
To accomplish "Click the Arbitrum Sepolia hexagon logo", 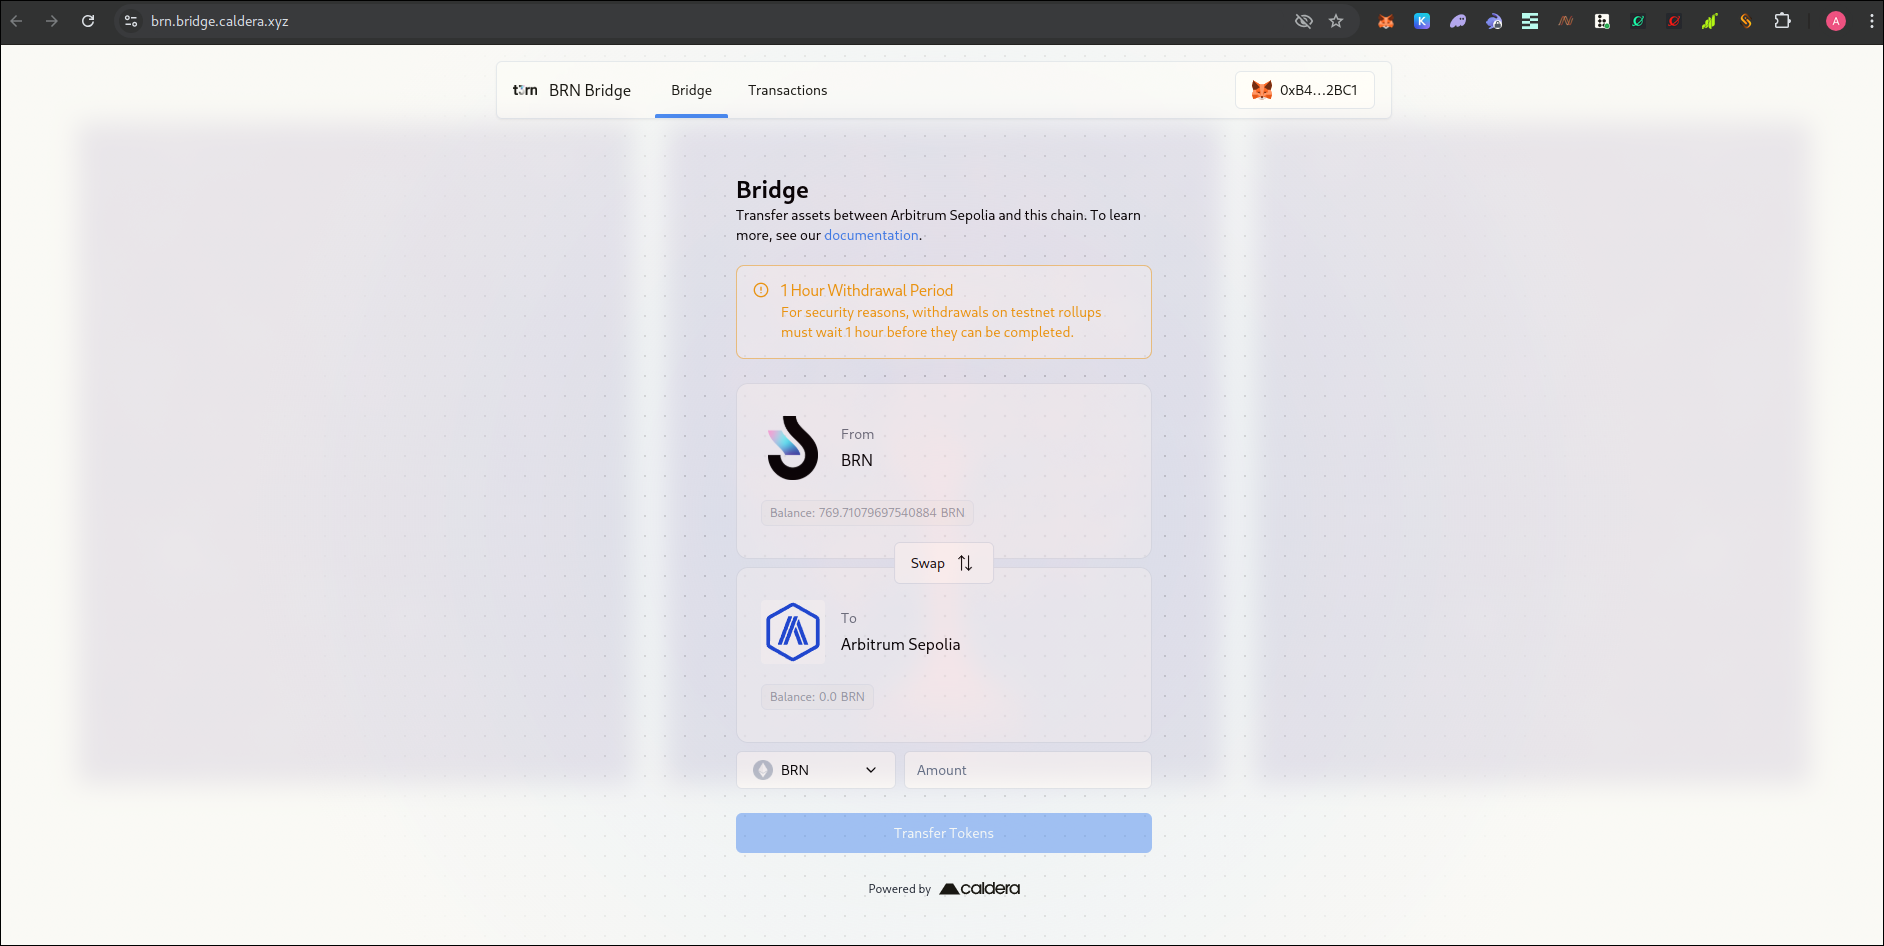I will [x=793, y=632].
